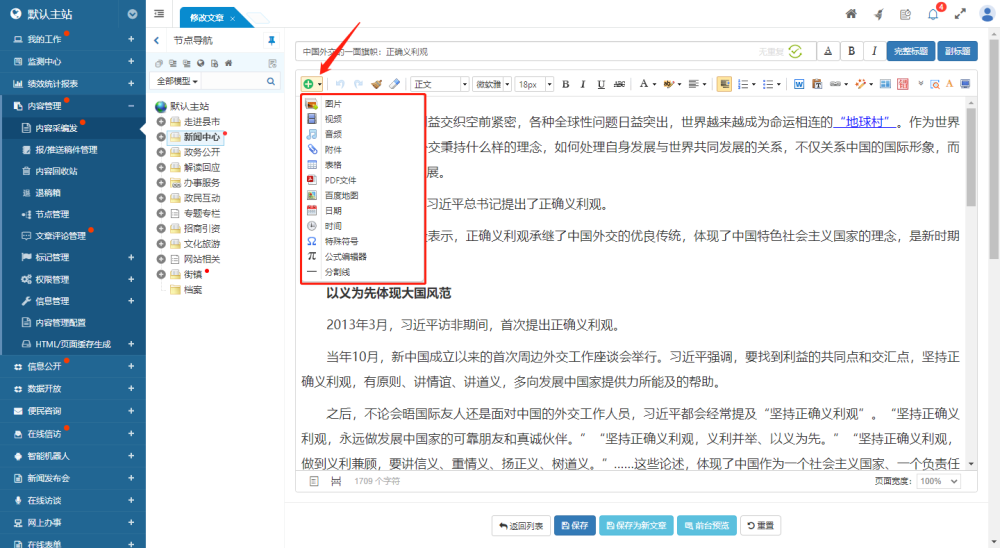Toggle italic for the article title
The width and height of the screenshot is (1000, 548).
875,51
